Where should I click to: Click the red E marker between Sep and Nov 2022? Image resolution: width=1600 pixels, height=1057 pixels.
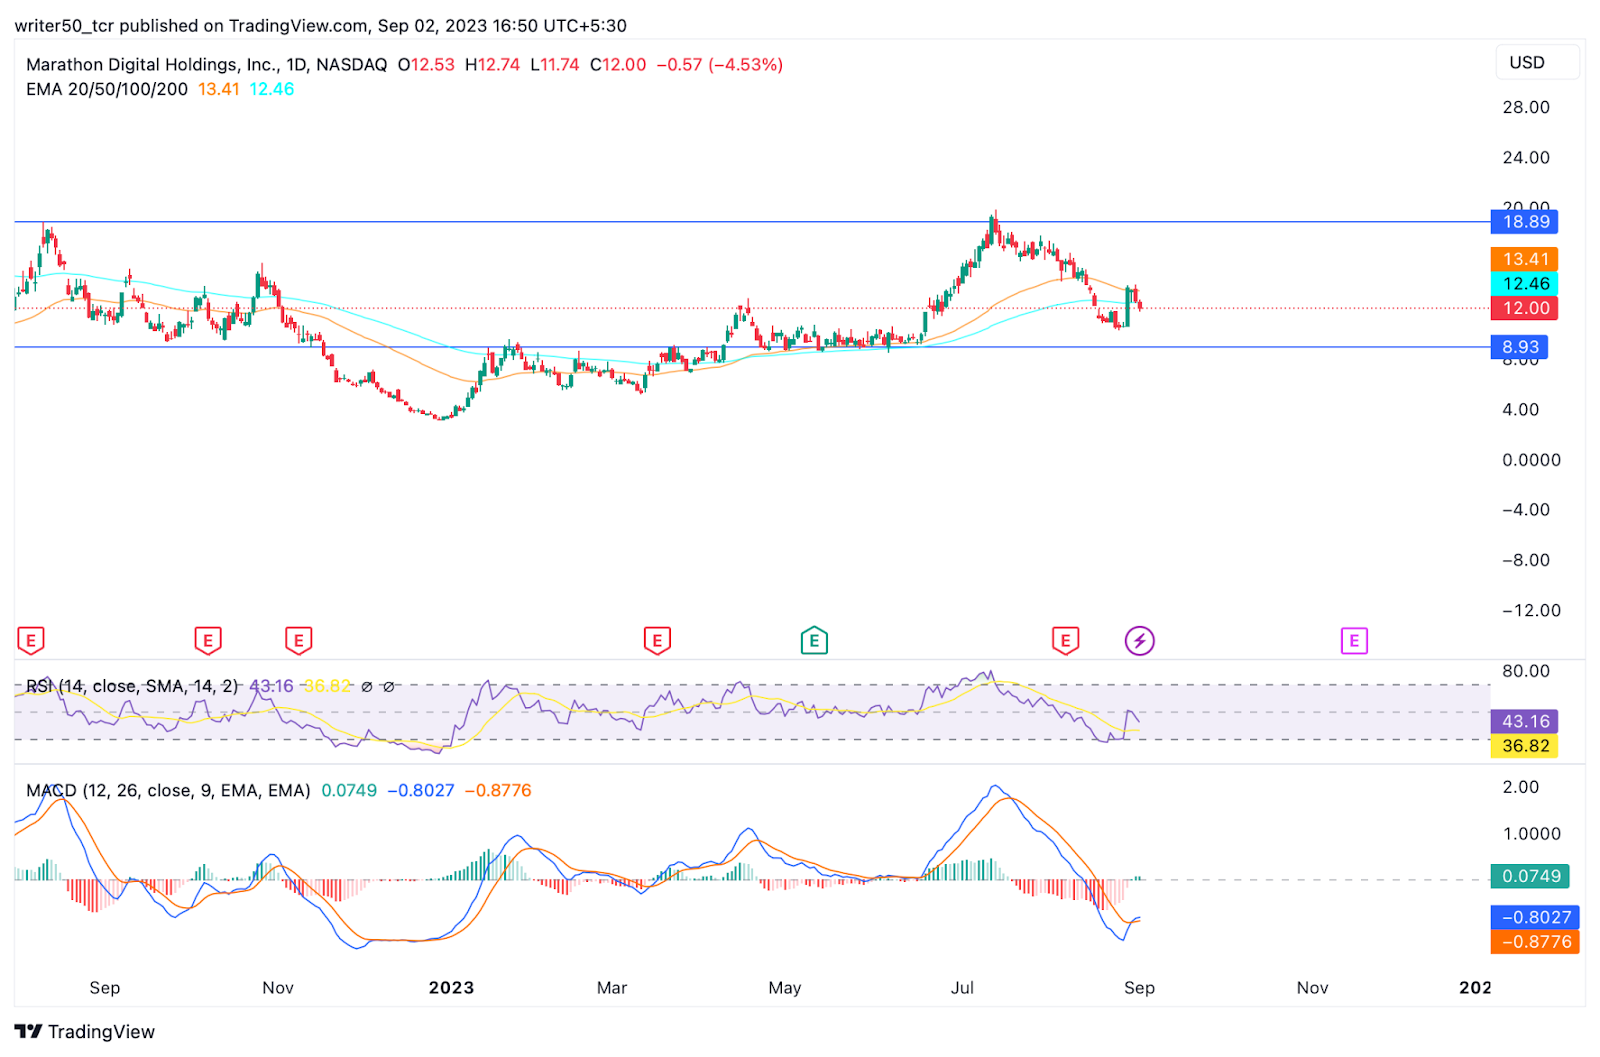(208, 640)
